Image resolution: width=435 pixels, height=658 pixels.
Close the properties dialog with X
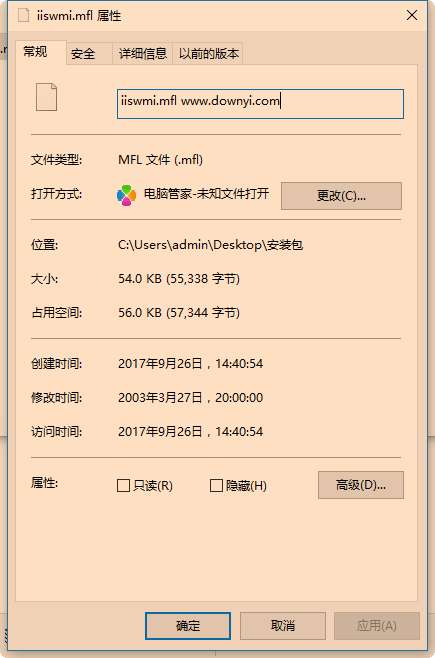click(412, 16)
